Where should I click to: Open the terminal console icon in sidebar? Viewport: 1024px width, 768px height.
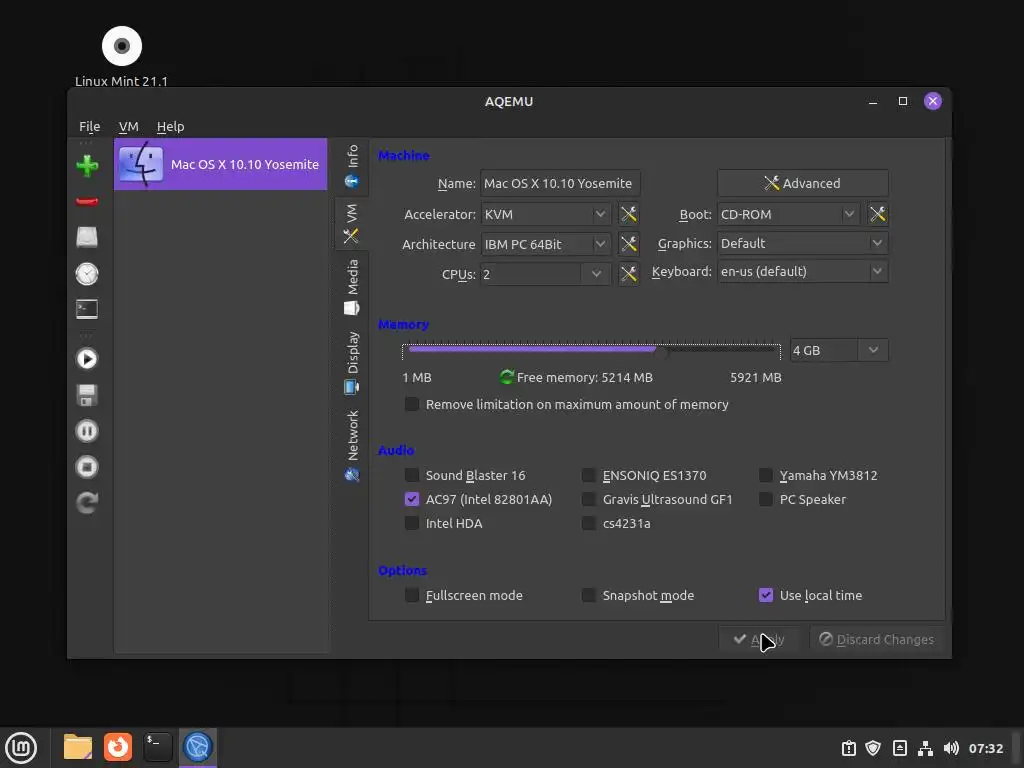point(87,309)
